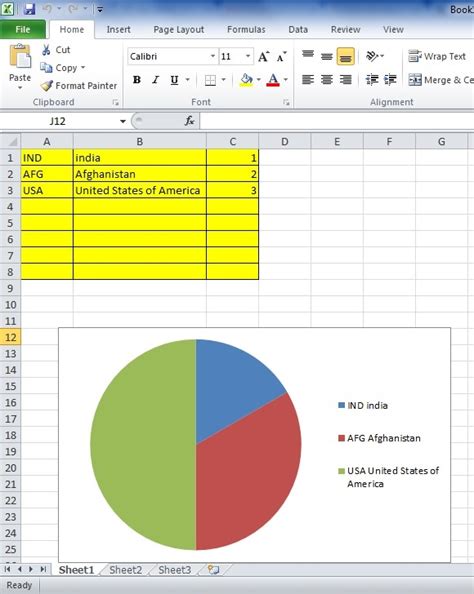The width and height of the screenshot is (474, 594).
Task: Click the formula bar input field
Action: click(336, 121)
